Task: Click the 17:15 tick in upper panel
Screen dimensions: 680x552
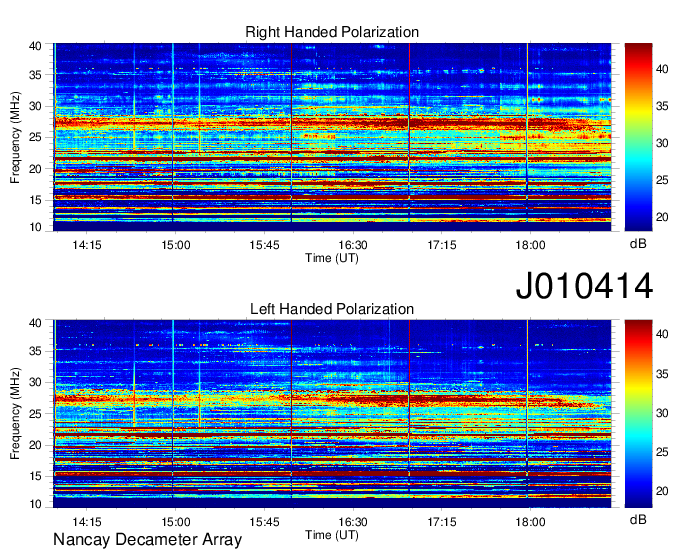Action: 441,245
